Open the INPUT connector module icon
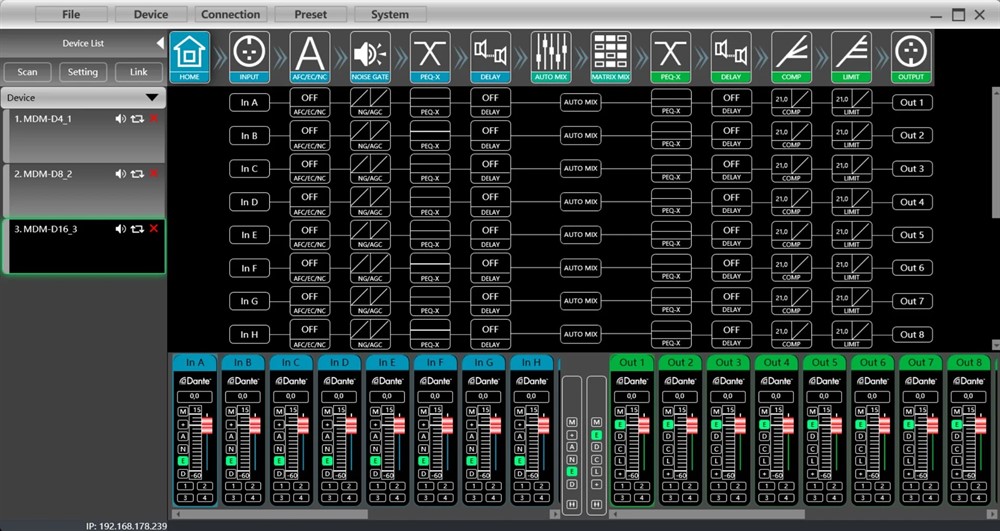Screen dimensions: 1000x531 click(250, 55)
